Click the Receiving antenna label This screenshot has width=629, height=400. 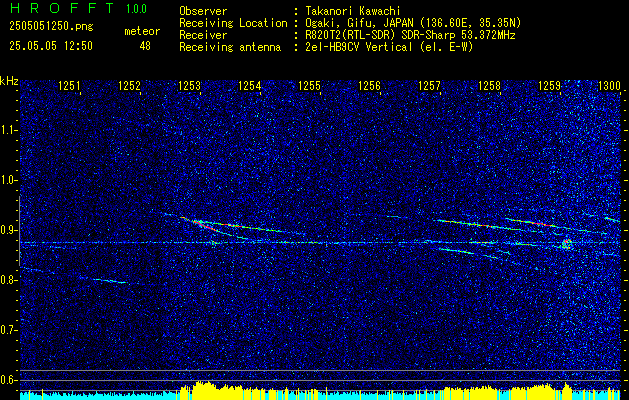click(x=230, y=47)
